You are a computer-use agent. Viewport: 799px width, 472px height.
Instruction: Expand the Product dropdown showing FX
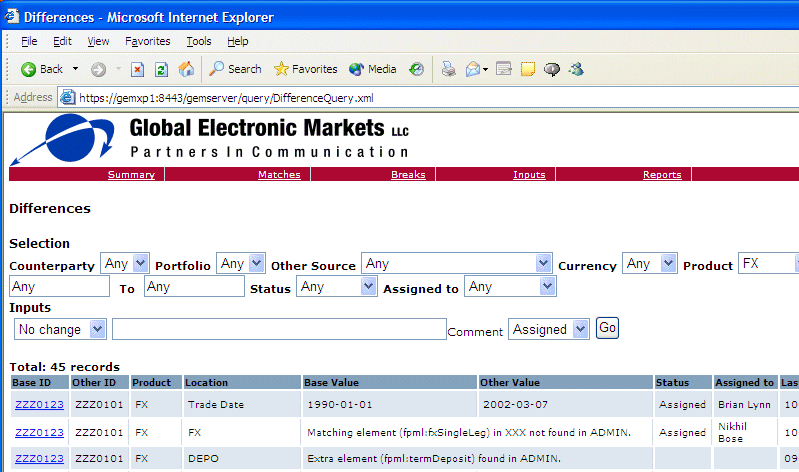click(768, 264)
